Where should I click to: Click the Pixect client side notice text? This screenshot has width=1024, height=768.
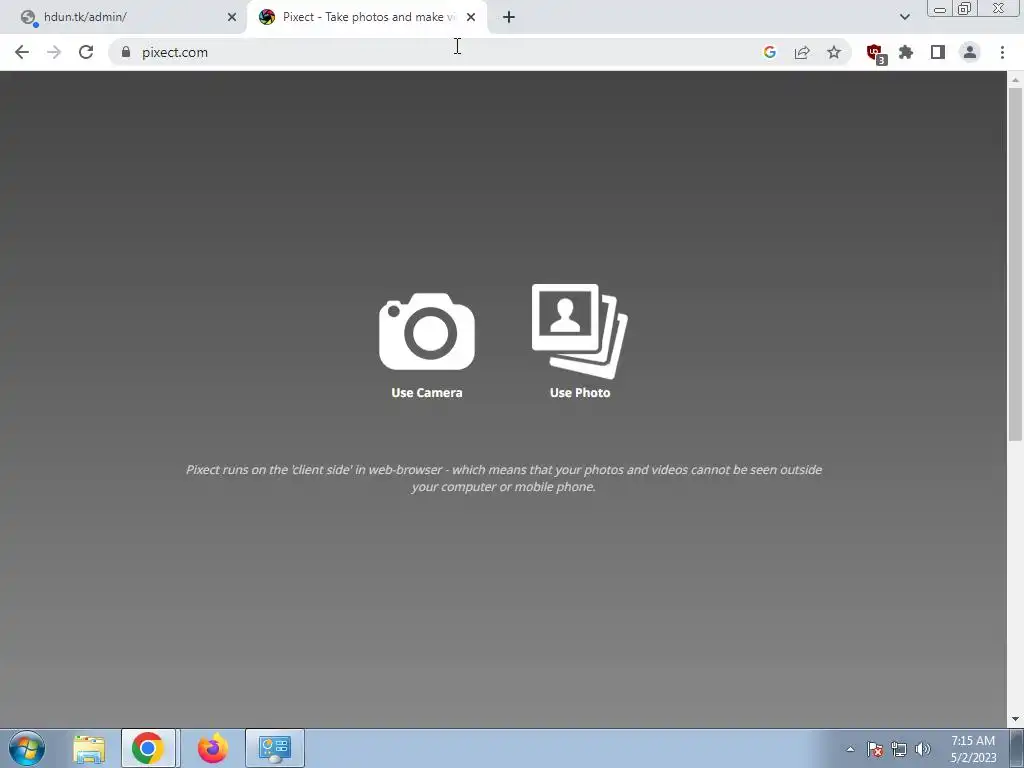coord(504,478)
